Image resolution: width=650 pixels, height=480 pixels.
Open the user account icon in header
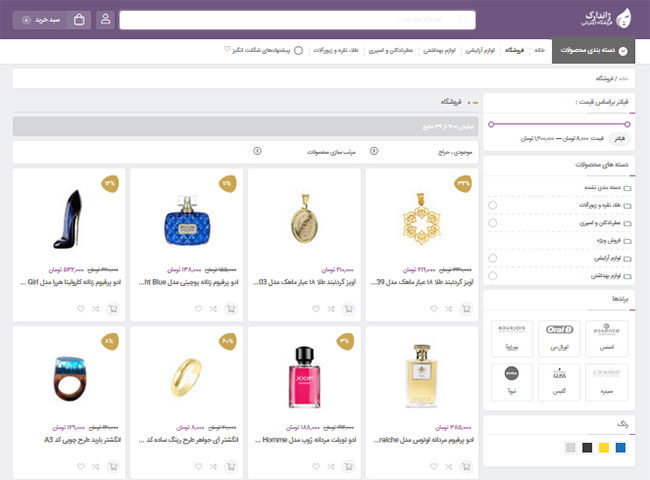[x=106, y=20]
